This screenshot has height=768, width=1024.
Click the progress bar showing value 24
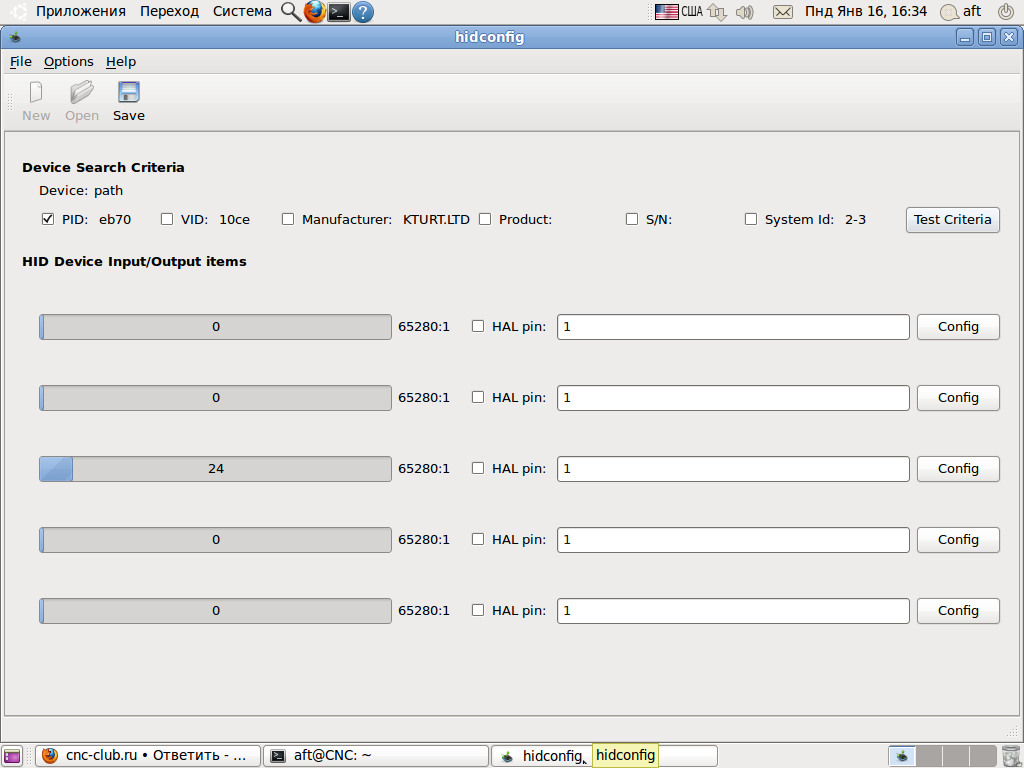coord(216,469)
